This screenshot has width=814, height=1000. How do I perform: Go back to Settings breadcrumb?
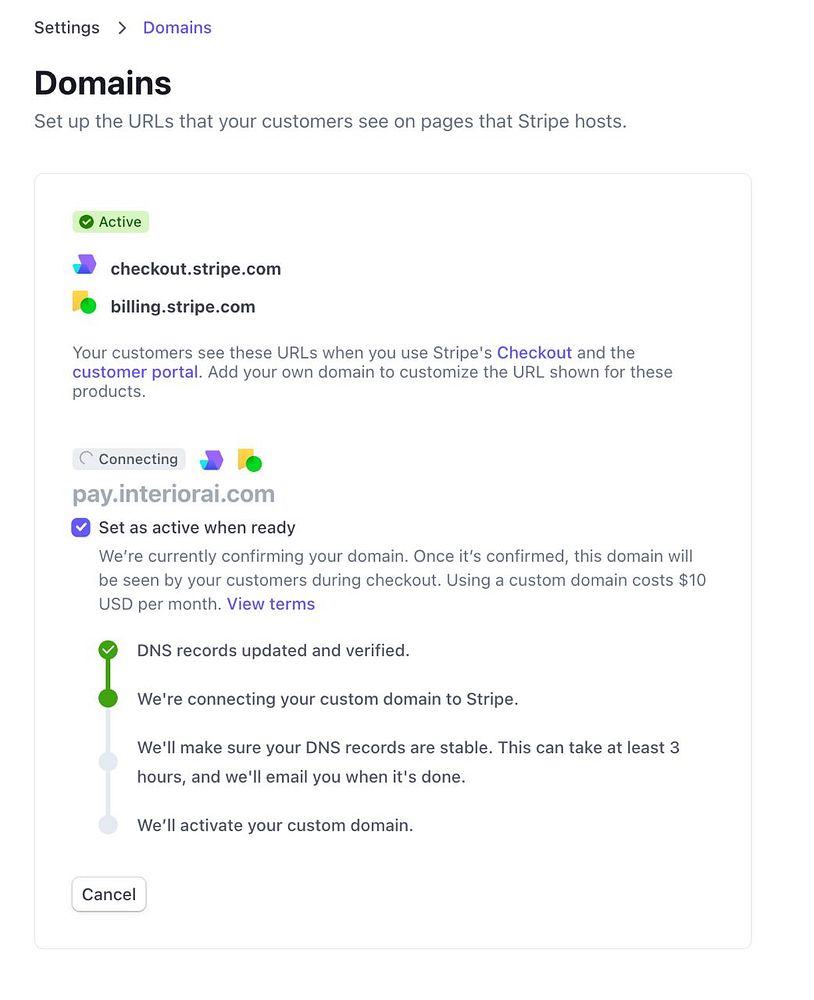67,28
